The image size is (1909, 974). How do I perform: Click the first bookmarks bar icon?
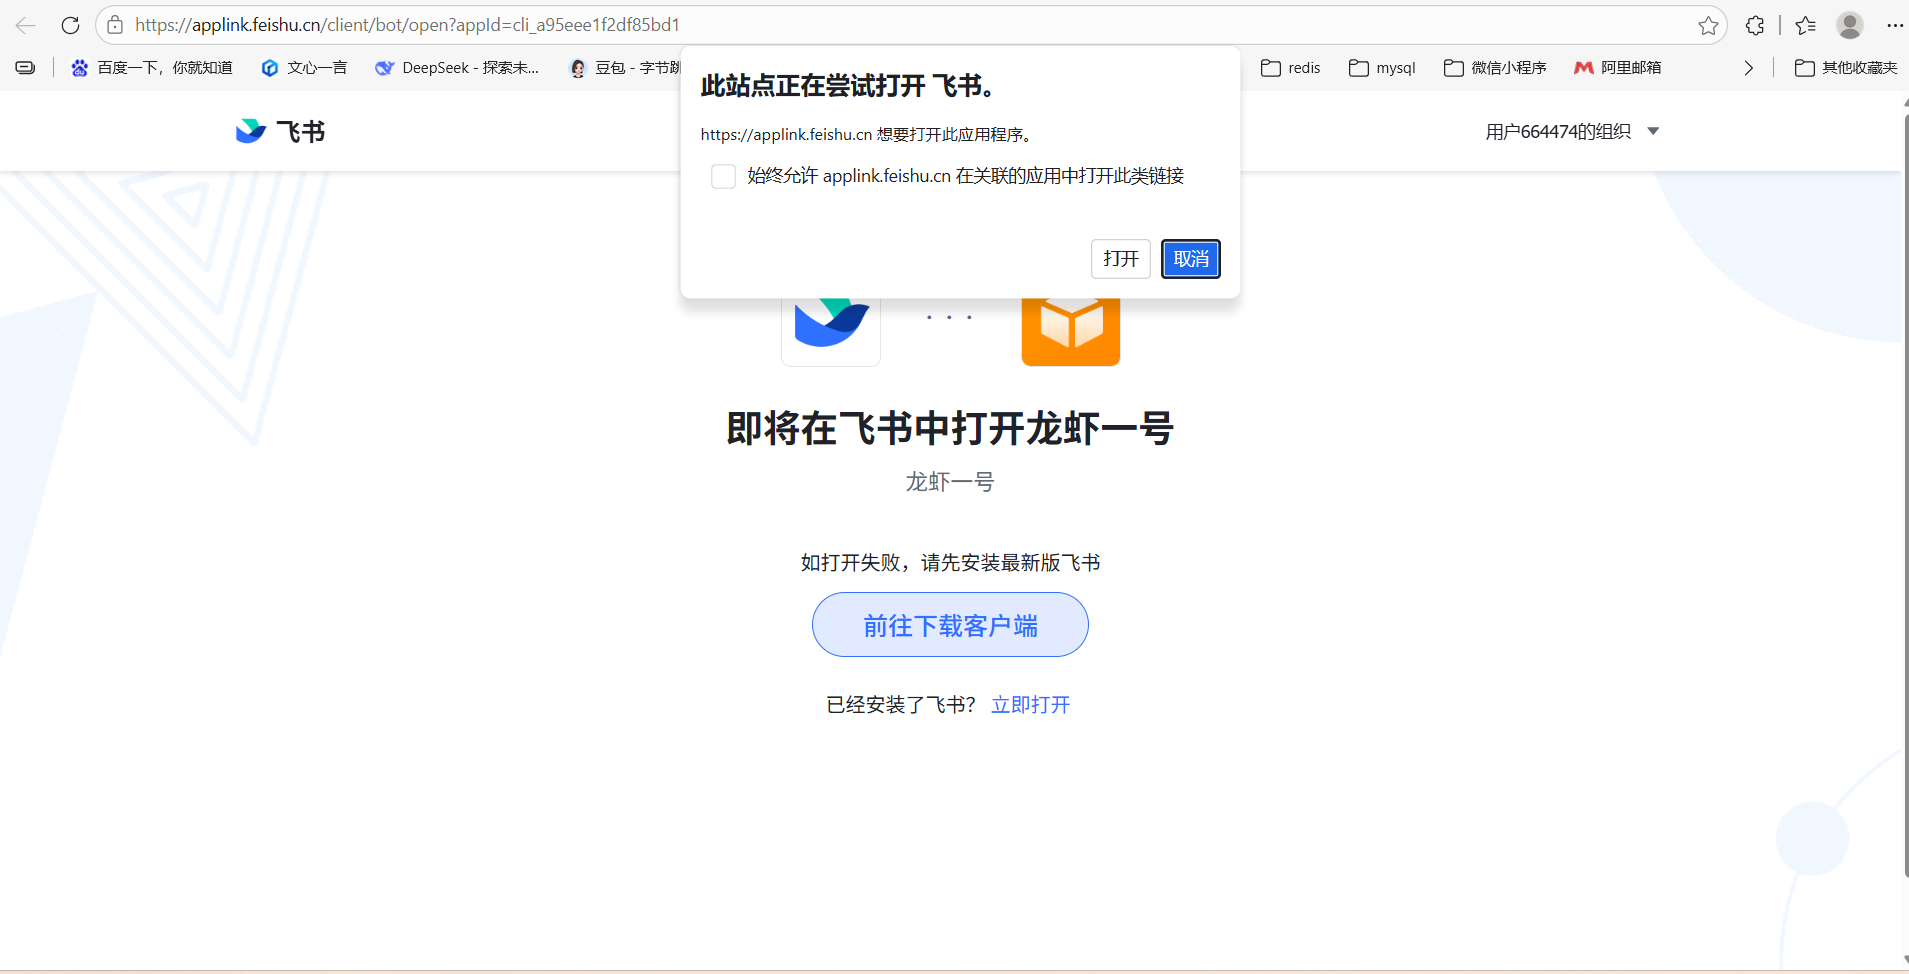(x=25, y=68)
